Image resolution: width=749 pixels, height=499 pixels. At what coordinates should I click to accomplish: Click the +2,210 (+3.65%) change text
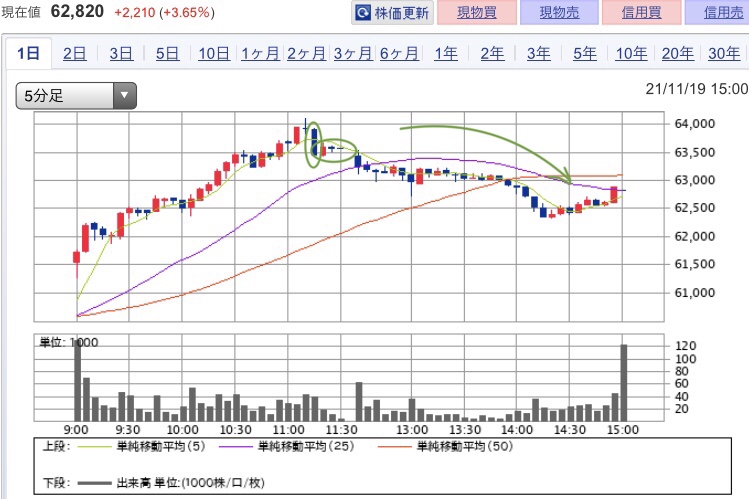[x=164, y=12]
